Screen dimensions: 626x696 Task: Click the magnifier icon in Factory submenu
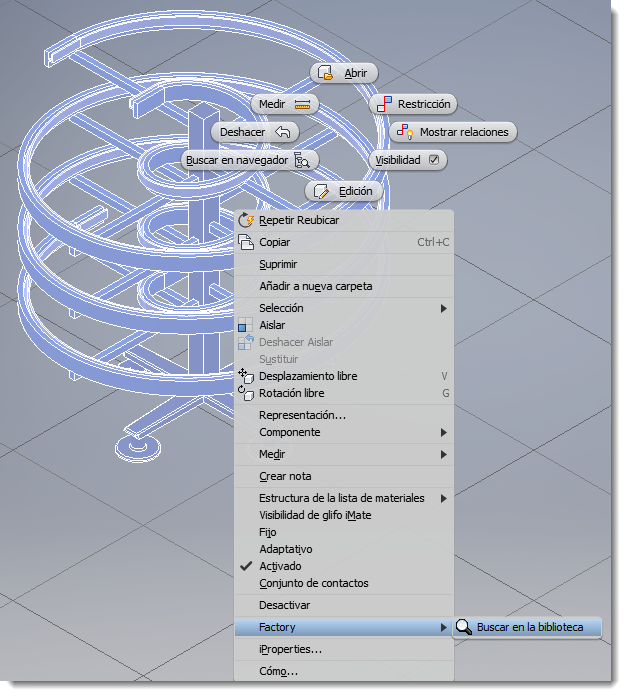[464, 627]
